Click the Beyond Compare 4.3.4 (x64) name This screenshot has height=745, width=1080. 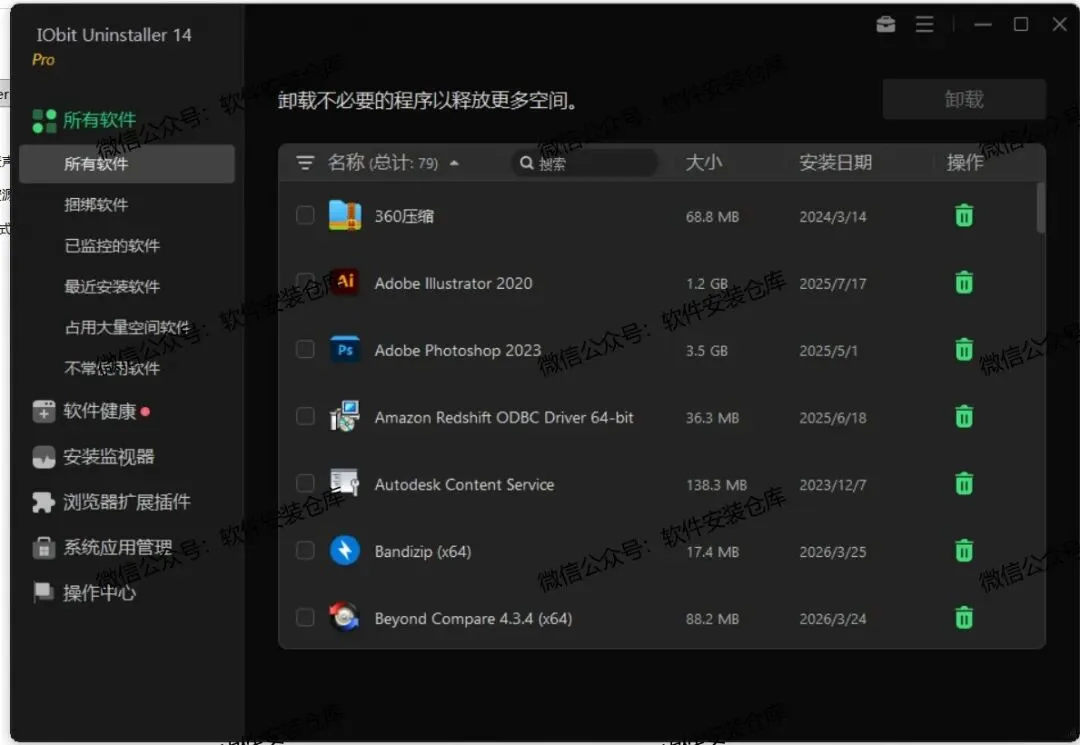tap(473, 618)
